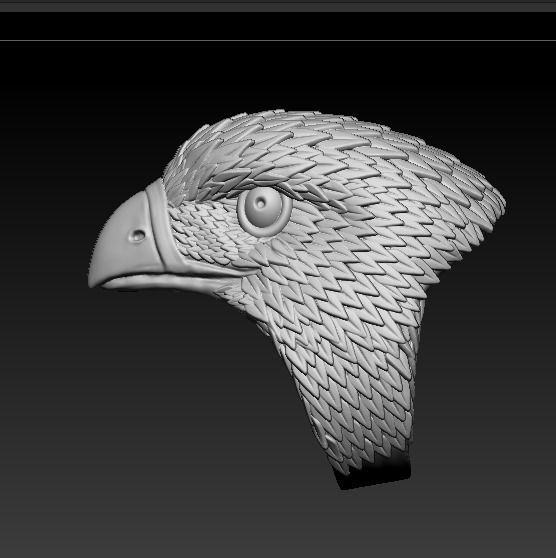Screen dimensions: 556x558
Task: Select the nostril hole on the beak
Action: [138, 235]
